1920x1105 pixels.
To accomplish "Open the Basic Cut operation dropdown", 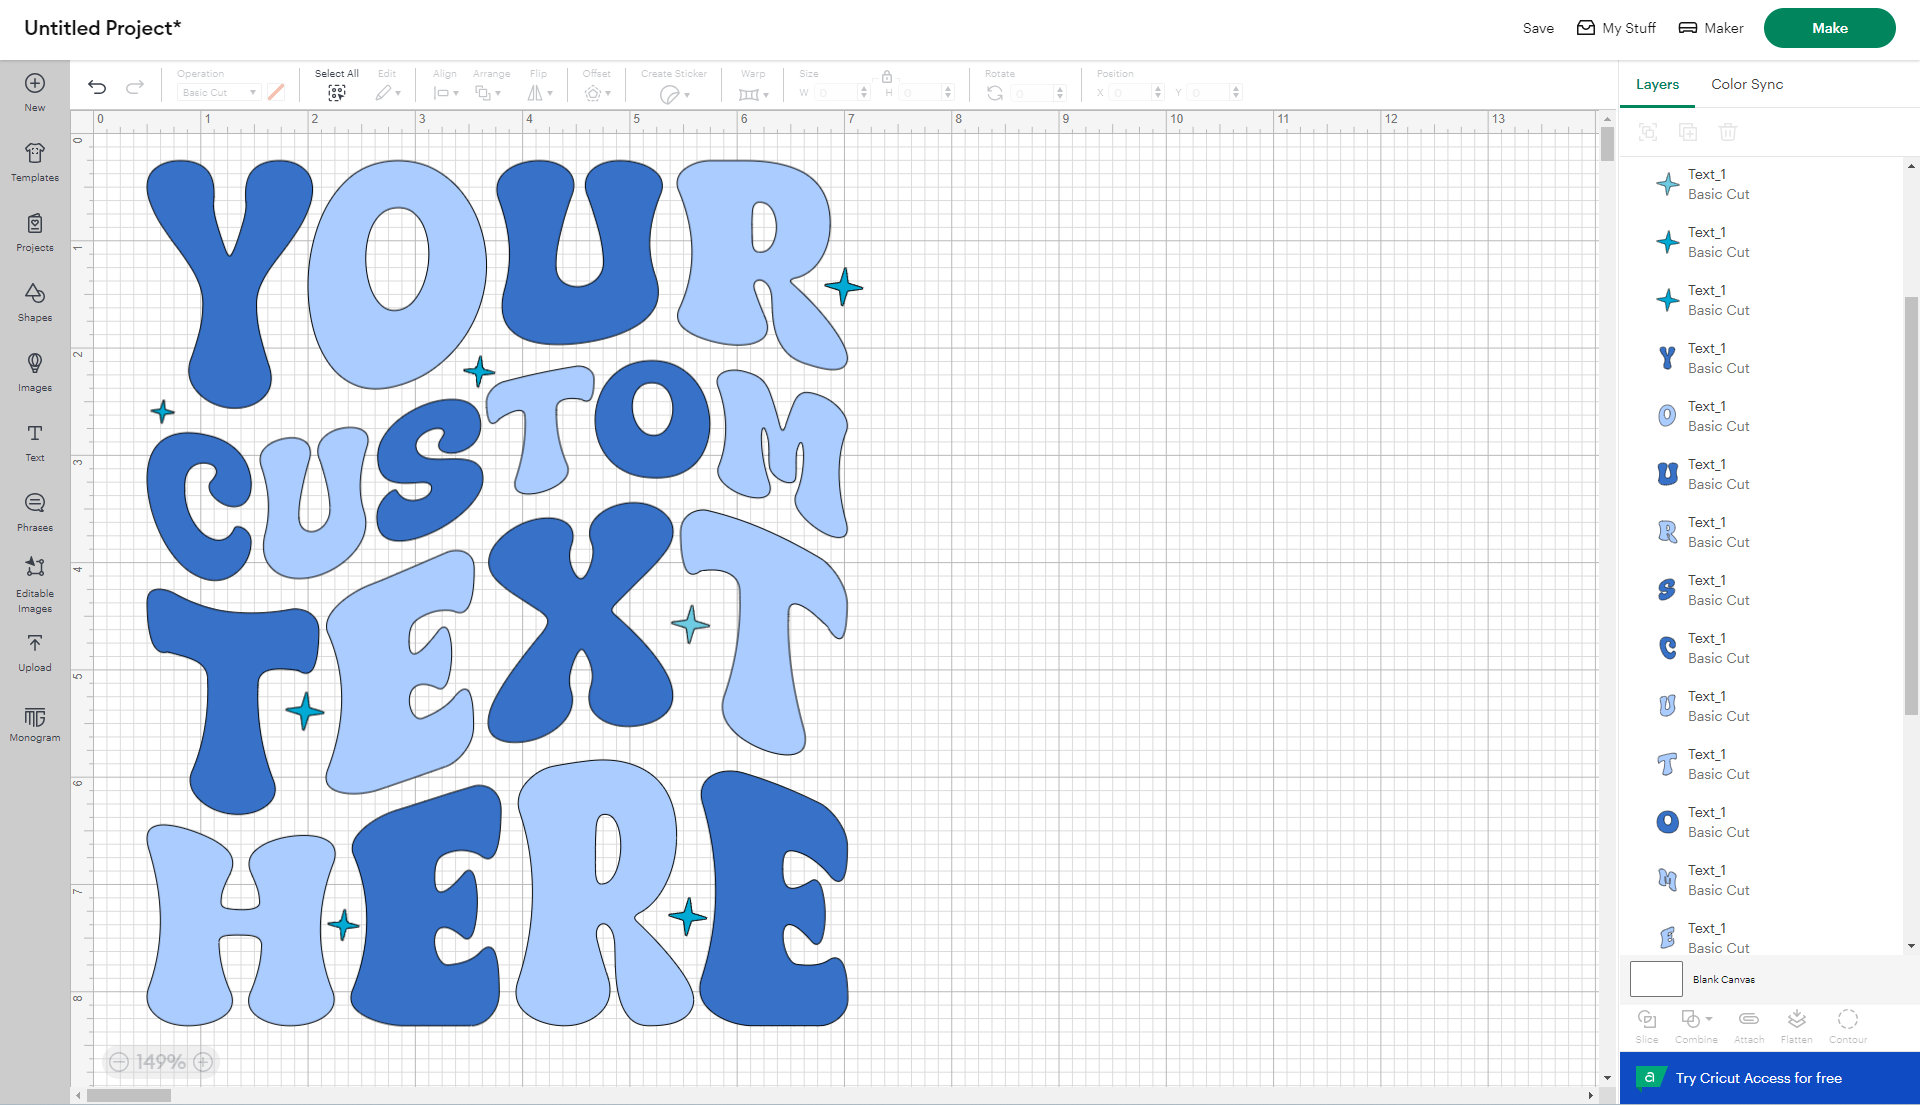I will pos(217,92).
